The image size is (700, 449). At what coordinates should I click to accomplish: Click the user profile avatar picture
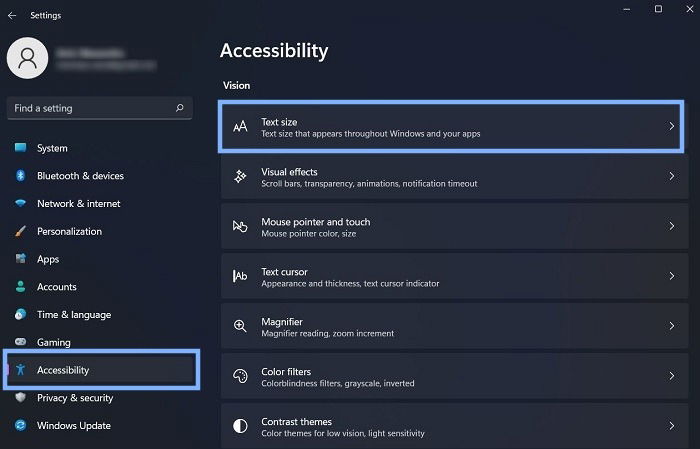pyautogui.click(x=28, y=58)
